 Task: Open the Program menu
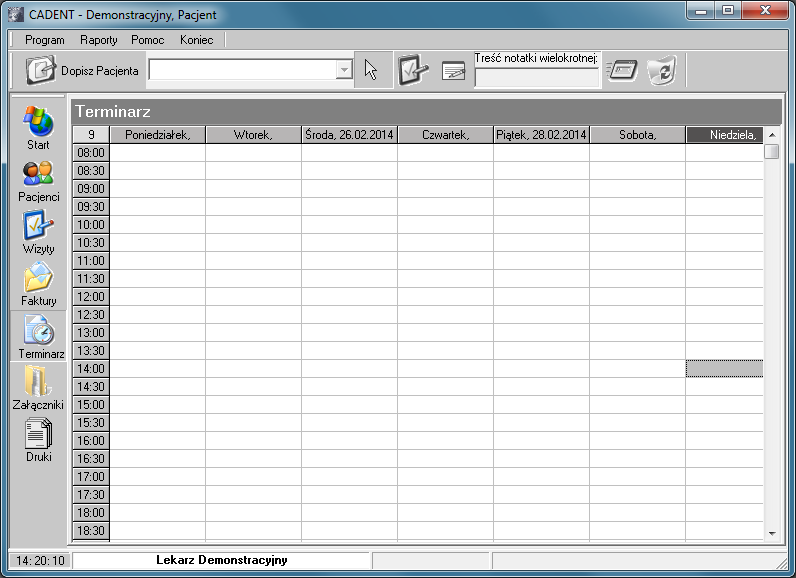click(x=45, y=40)
